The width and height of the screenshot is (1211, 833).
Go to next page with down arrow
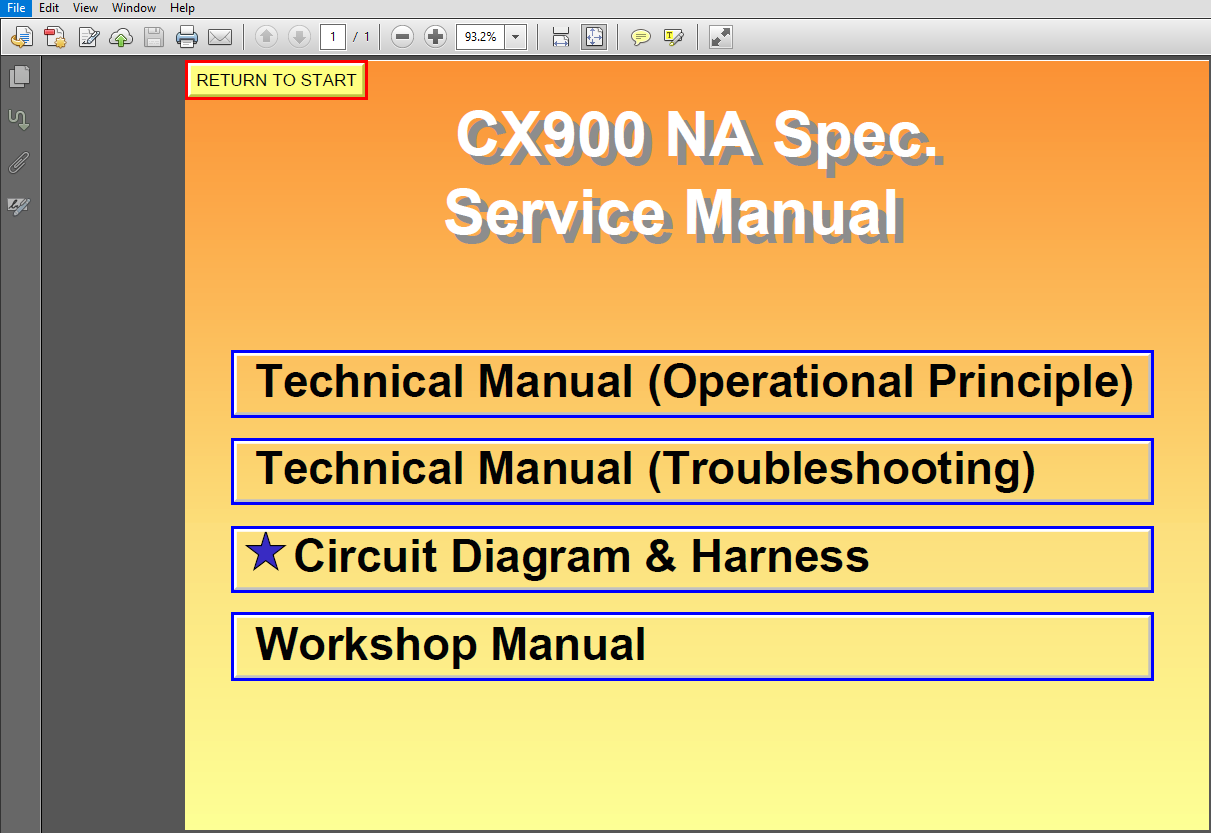(299, 37)
